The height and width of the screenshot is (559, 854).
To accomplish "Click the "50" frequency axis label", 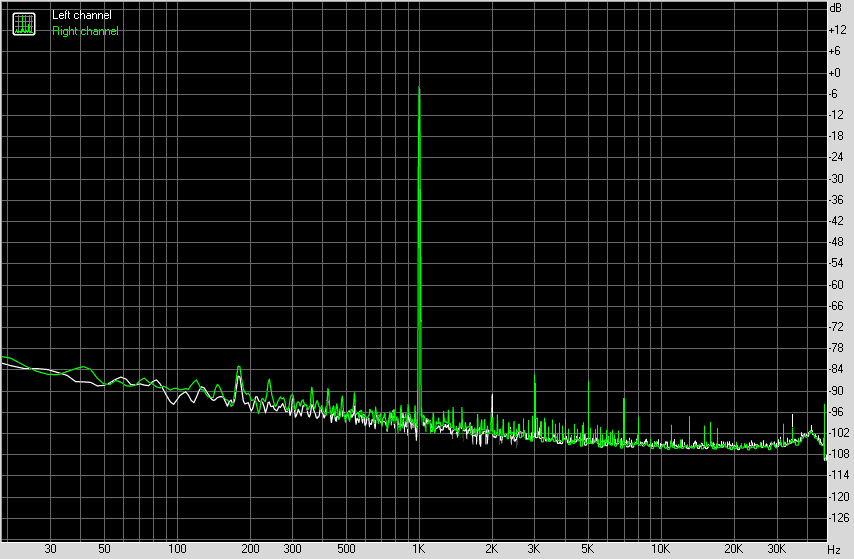I will (x=104, y=549).
